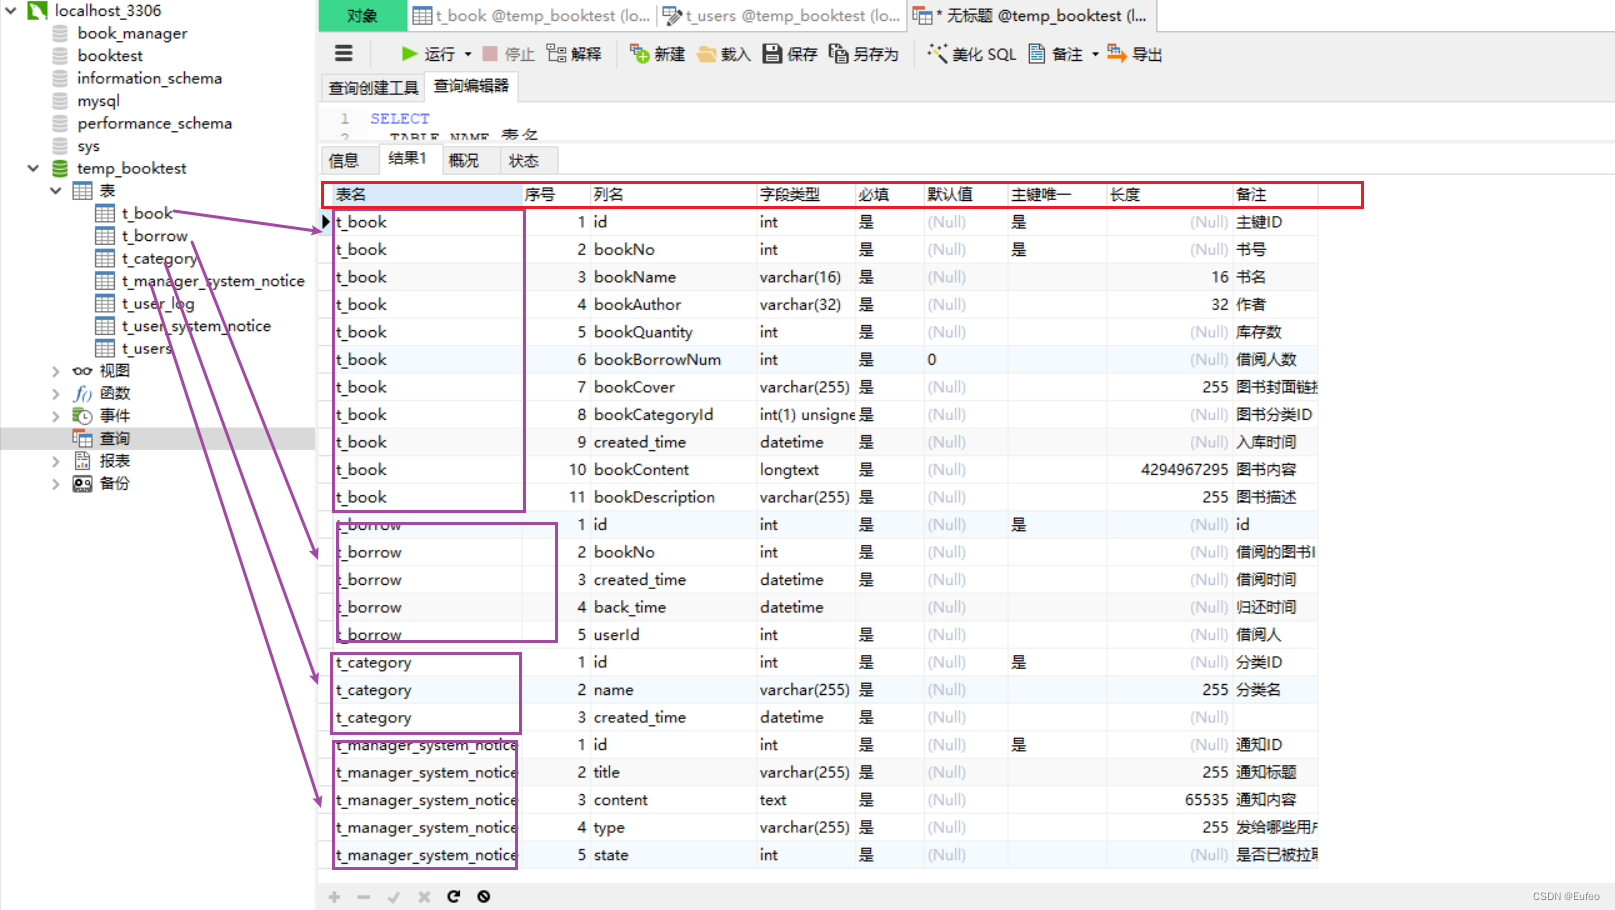Collapse the localhost_3306 connection node

[11, 11]
